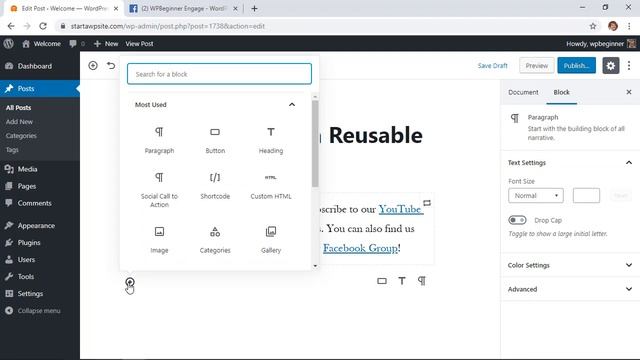The image size is (640, 360).
Task: Go to Add New under Posts
Action: (19, 122)
